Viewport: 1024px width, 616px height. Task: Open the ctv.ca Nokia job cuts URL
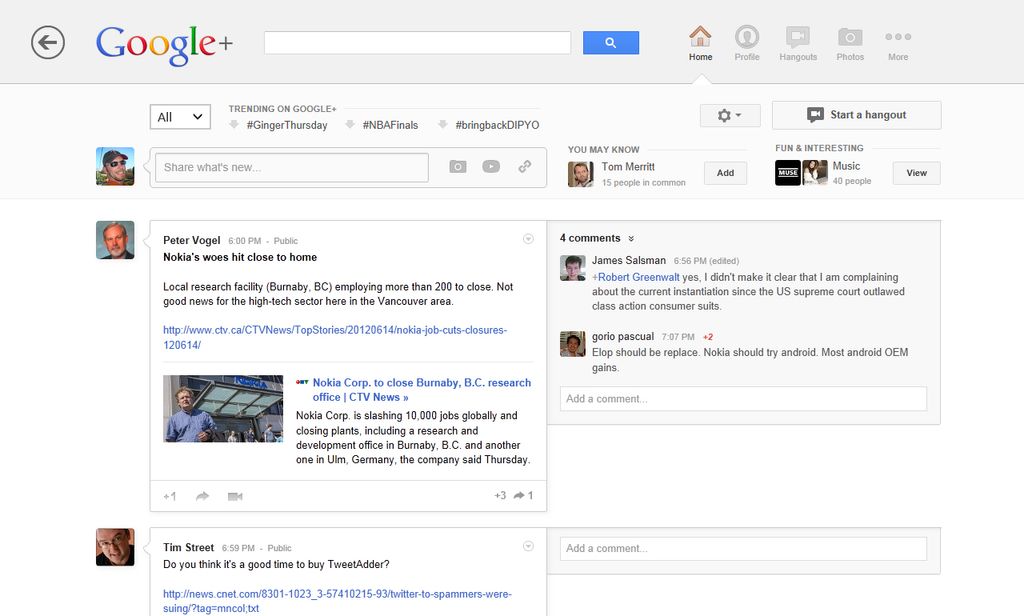point(335,337)
